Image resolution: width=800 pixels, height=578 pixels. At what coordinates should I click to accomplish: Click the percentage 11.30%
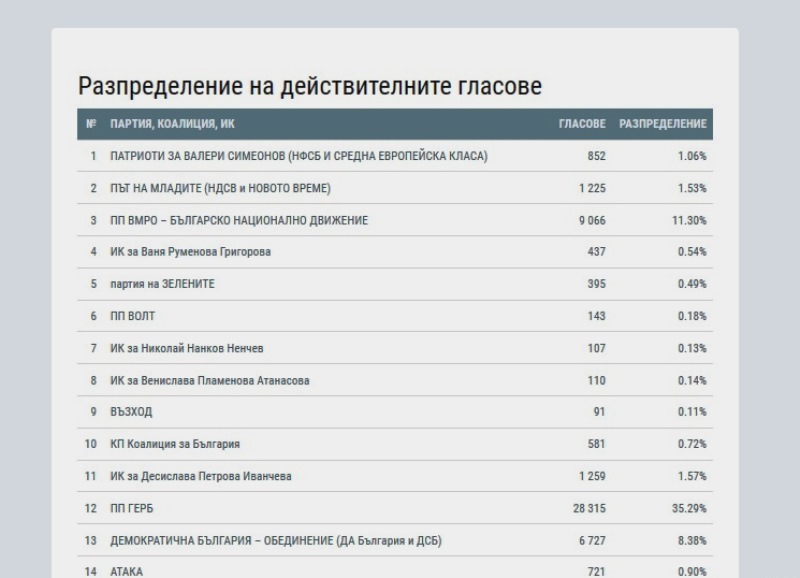[x=689, y=220]
